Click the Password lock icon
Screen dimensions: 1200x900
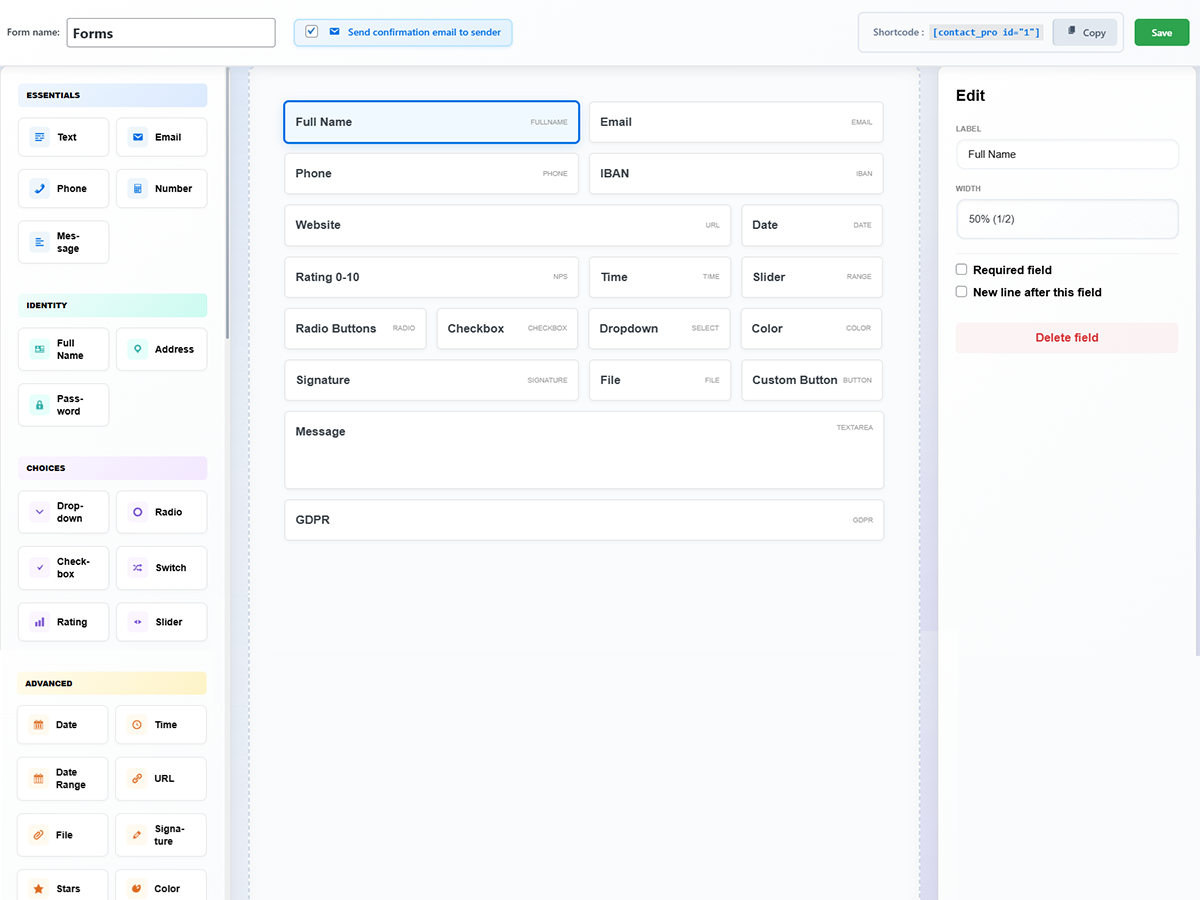pyautogui.click(x=40, y=405)
